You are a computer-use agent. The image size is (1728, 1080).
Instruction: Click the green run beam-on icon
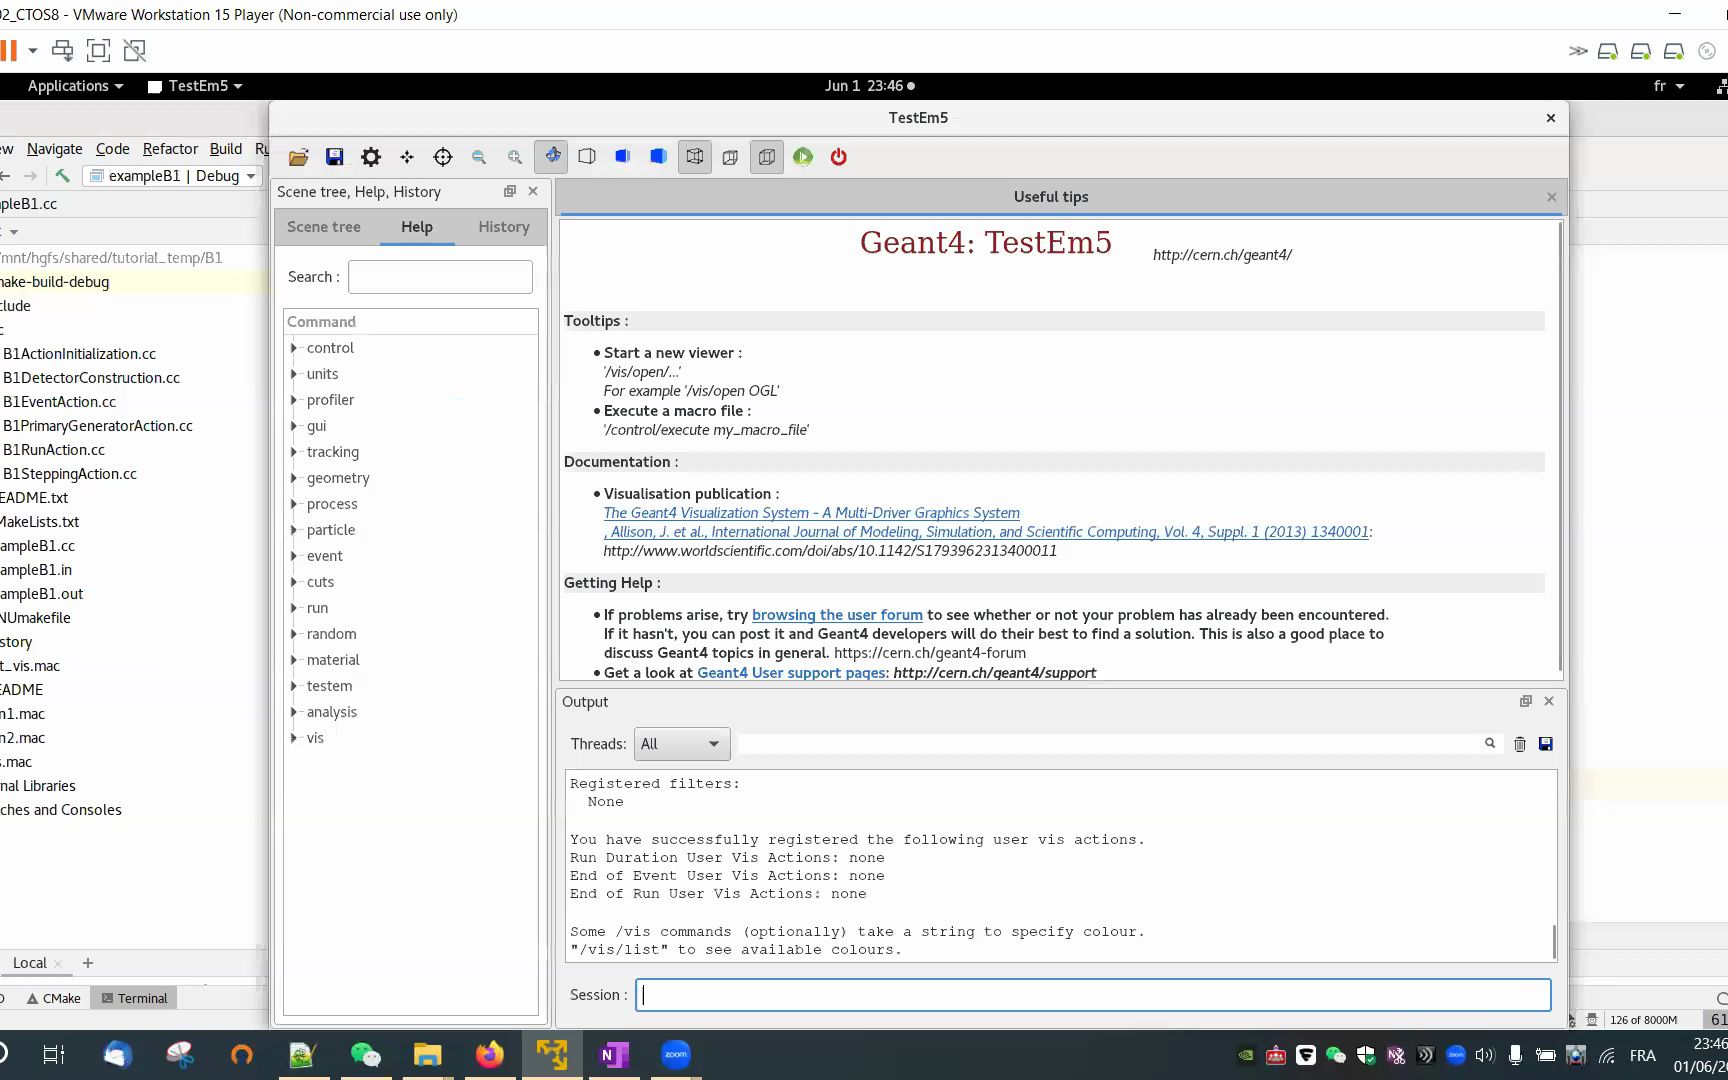click(803, 157)
